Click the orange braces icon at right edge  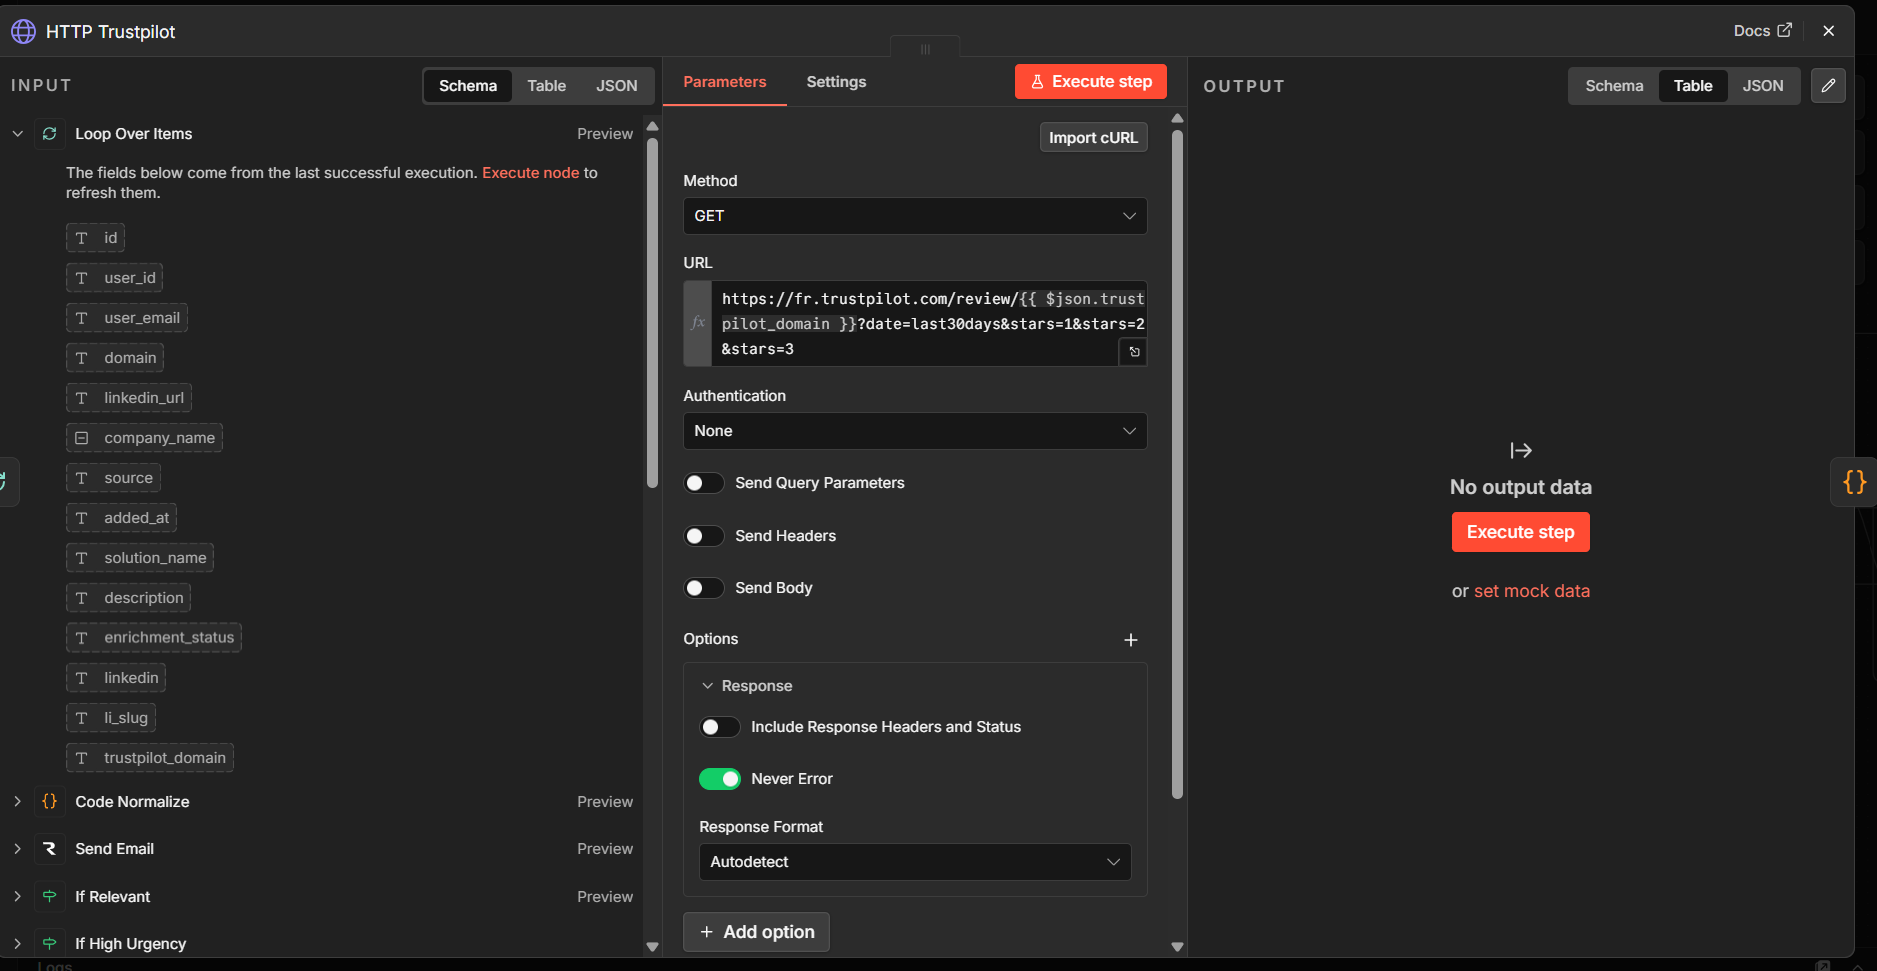pos(1854,482)
